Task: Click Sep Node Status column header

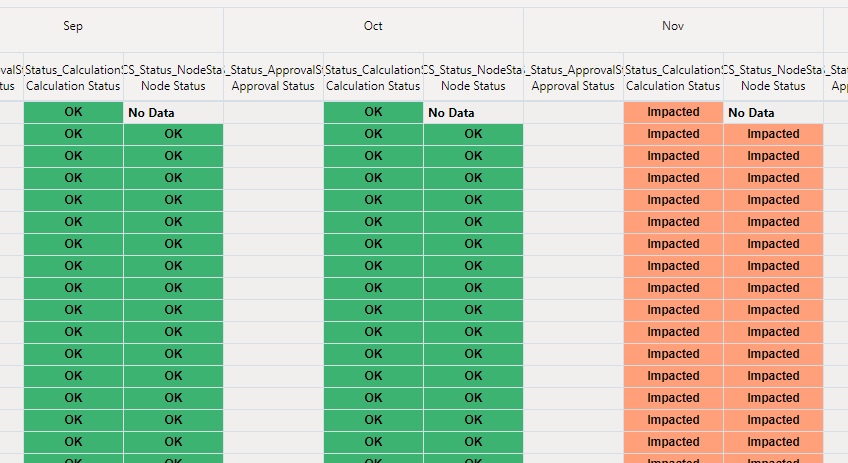Action: [174, 77]
